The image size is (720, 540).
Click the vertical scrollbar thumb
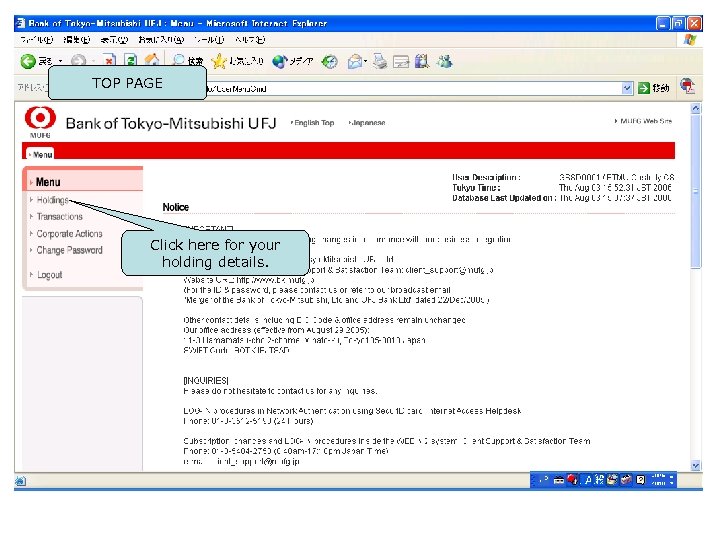pos(696,191)
